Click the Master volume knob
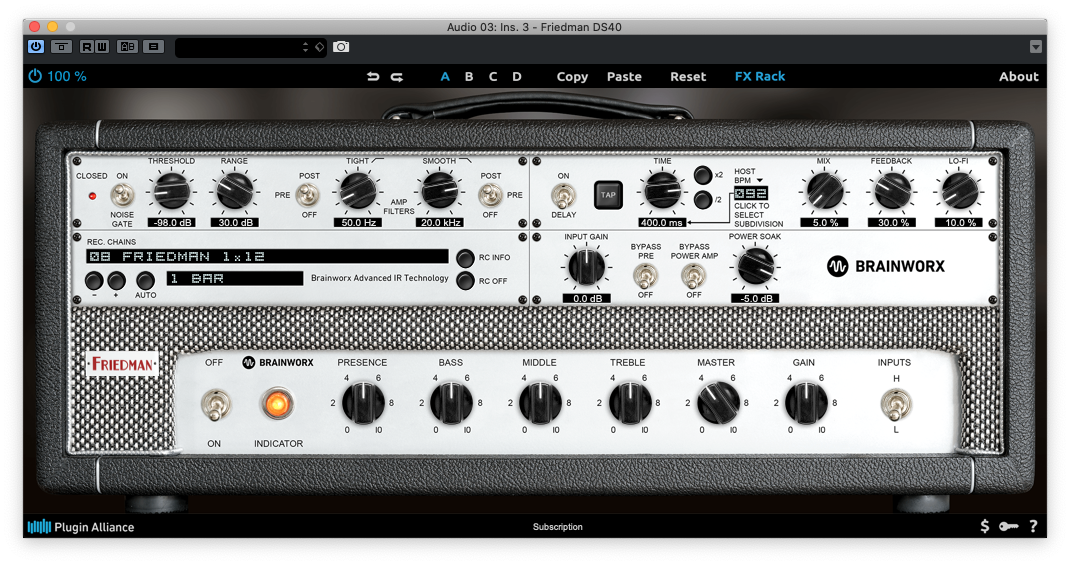This screenshot has height=565, width=1070. click(x=718, y=403)
